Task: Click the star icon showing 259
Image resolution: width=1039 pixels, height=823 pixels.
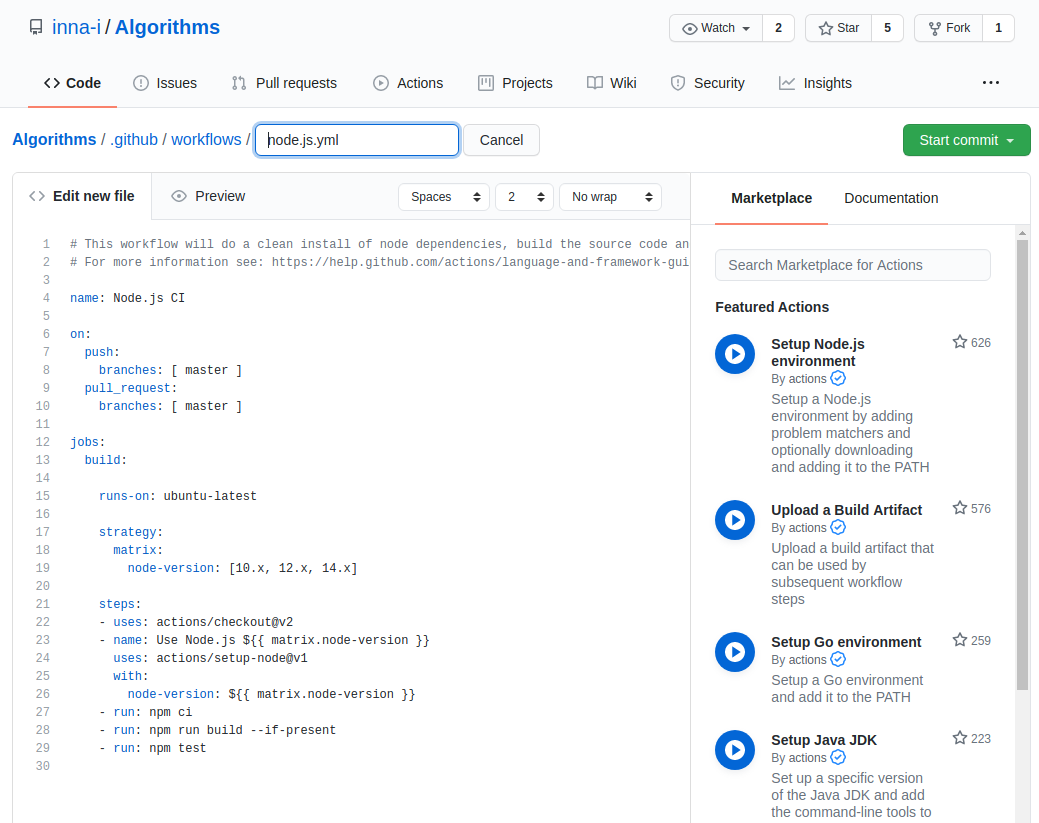Action: tap(959, 640)
